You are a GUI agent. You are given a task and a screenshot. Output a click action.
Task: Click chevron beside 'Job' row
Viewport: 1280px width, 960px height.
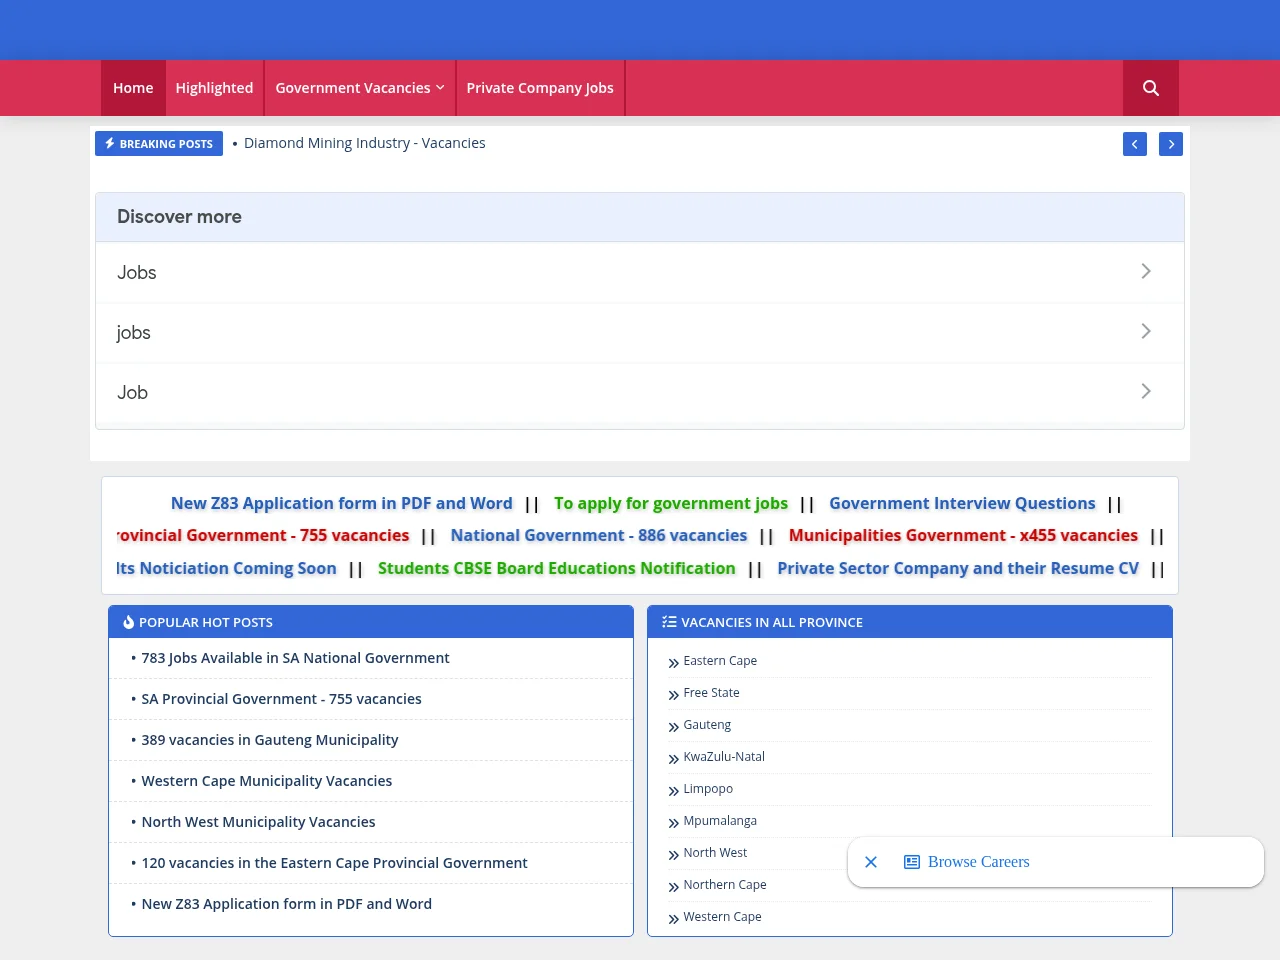pos(1146,392)
